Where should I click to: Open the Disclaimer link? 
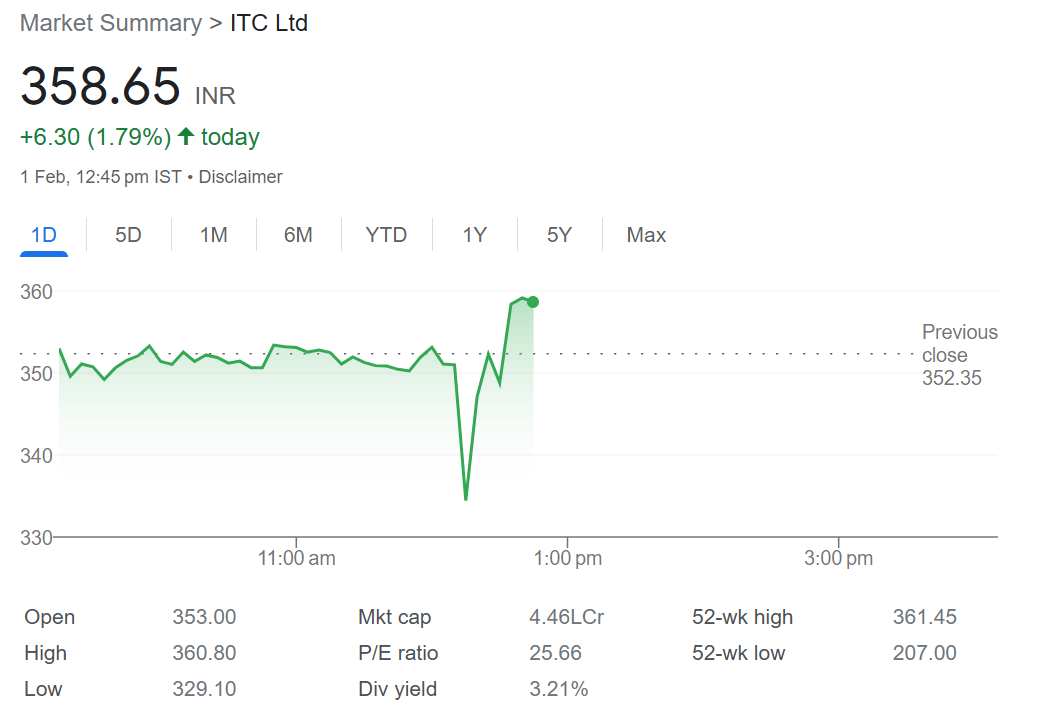241,177
